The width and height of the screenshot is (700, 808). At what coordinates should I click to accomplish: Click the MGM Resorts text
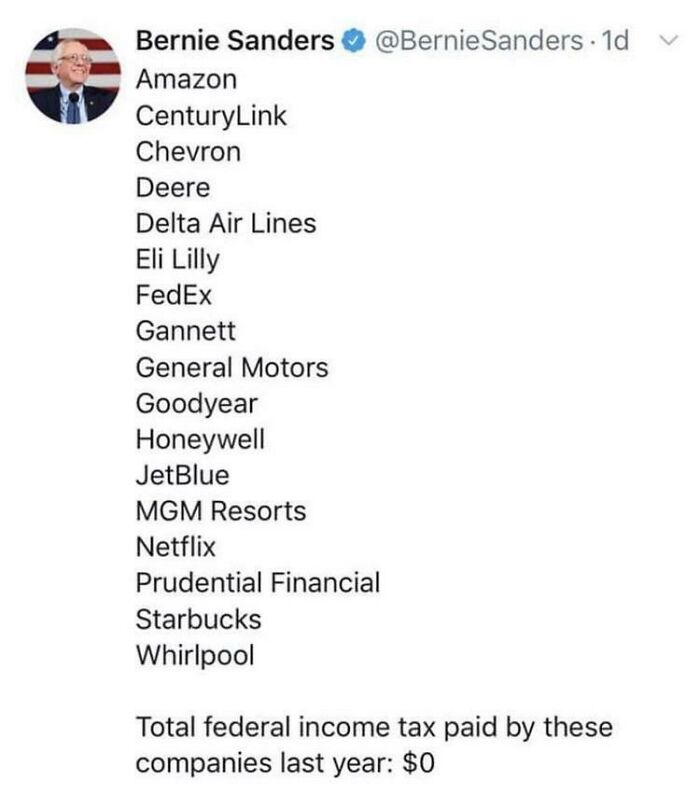[221, 511]
